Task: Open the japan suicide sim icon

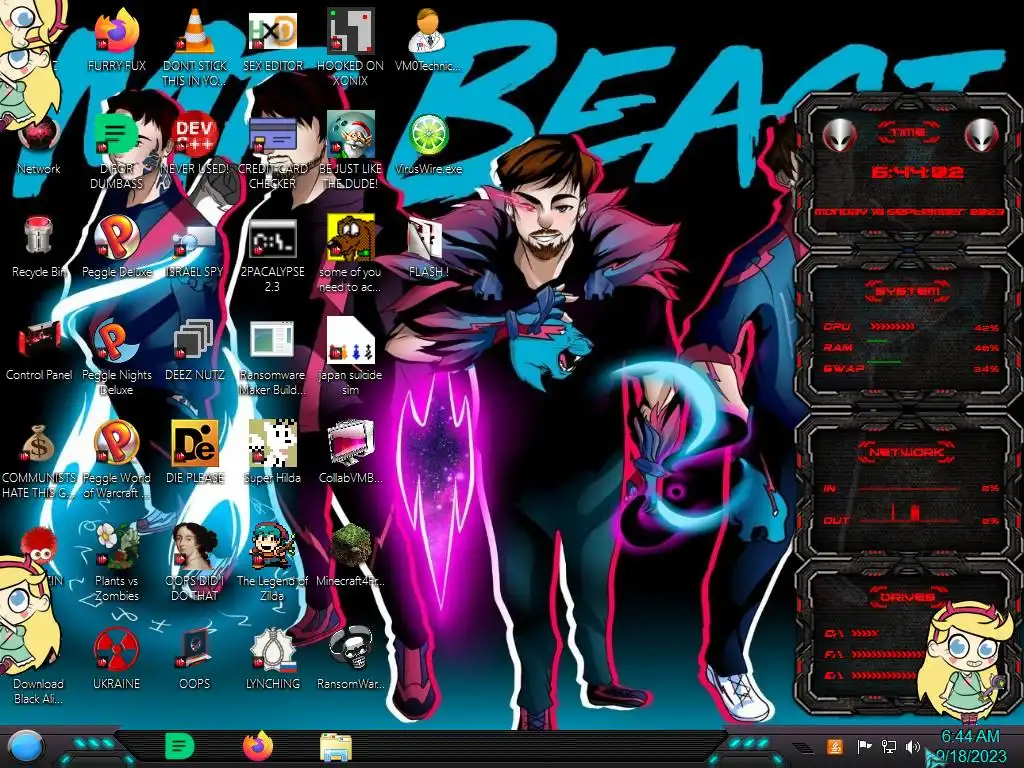Action: click(350, 341)
